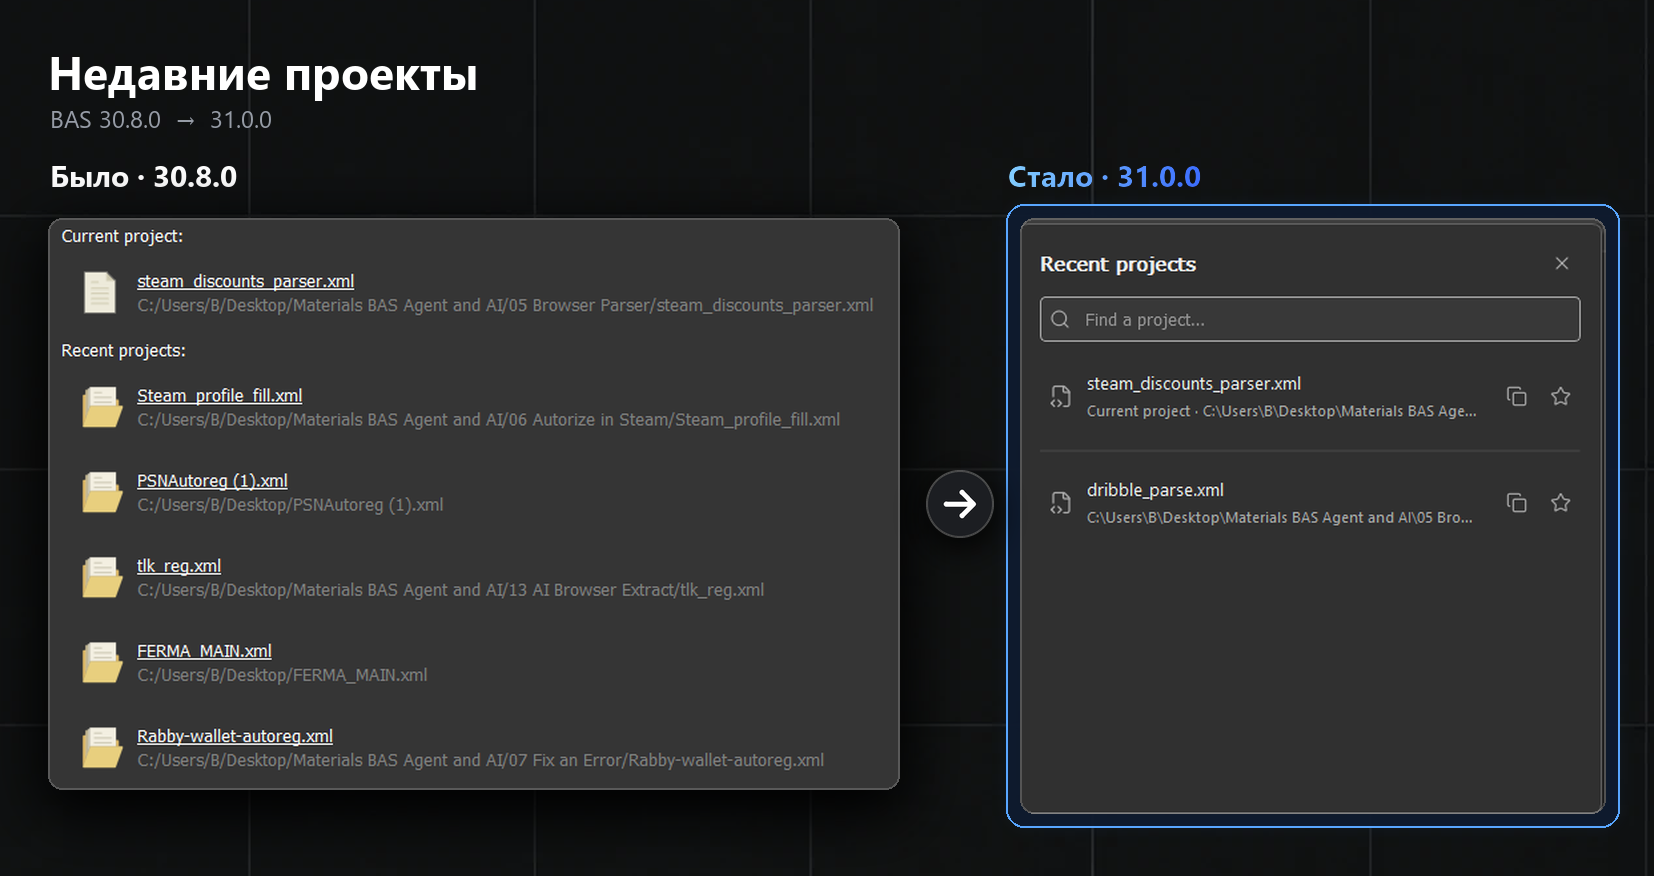Click the folder icon next to tlk_reg.xml
This screenshot has height=876, width=1654.
click(102, 577)
